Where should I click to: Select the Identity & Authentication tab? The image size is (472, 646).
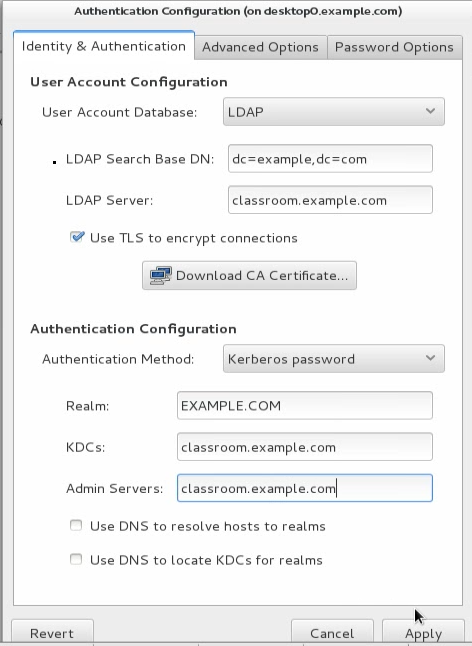click(104, 46)
